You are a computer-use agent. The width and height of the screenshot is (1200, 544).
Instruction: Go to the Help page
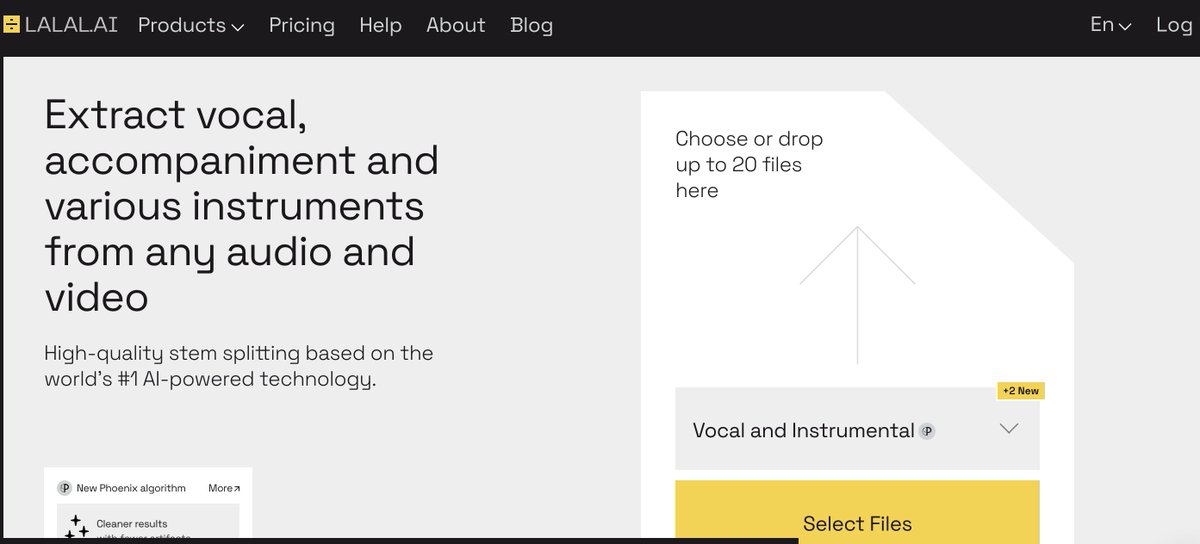[380, 25]
